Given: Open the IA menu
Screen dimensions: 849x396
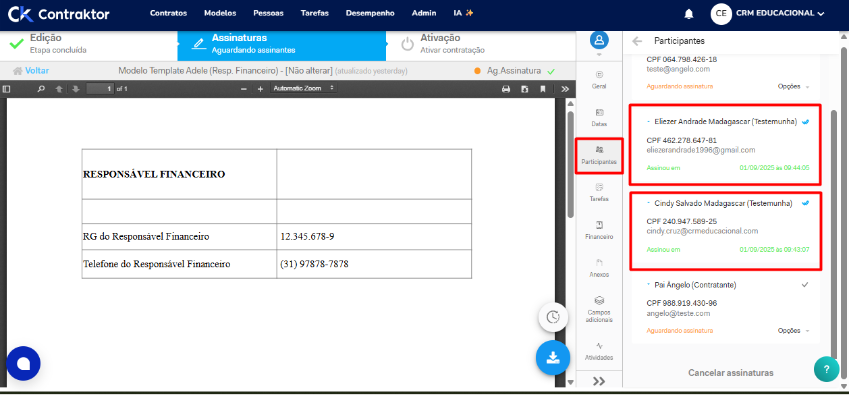Looking at the screenshot, I should point(463,14).
